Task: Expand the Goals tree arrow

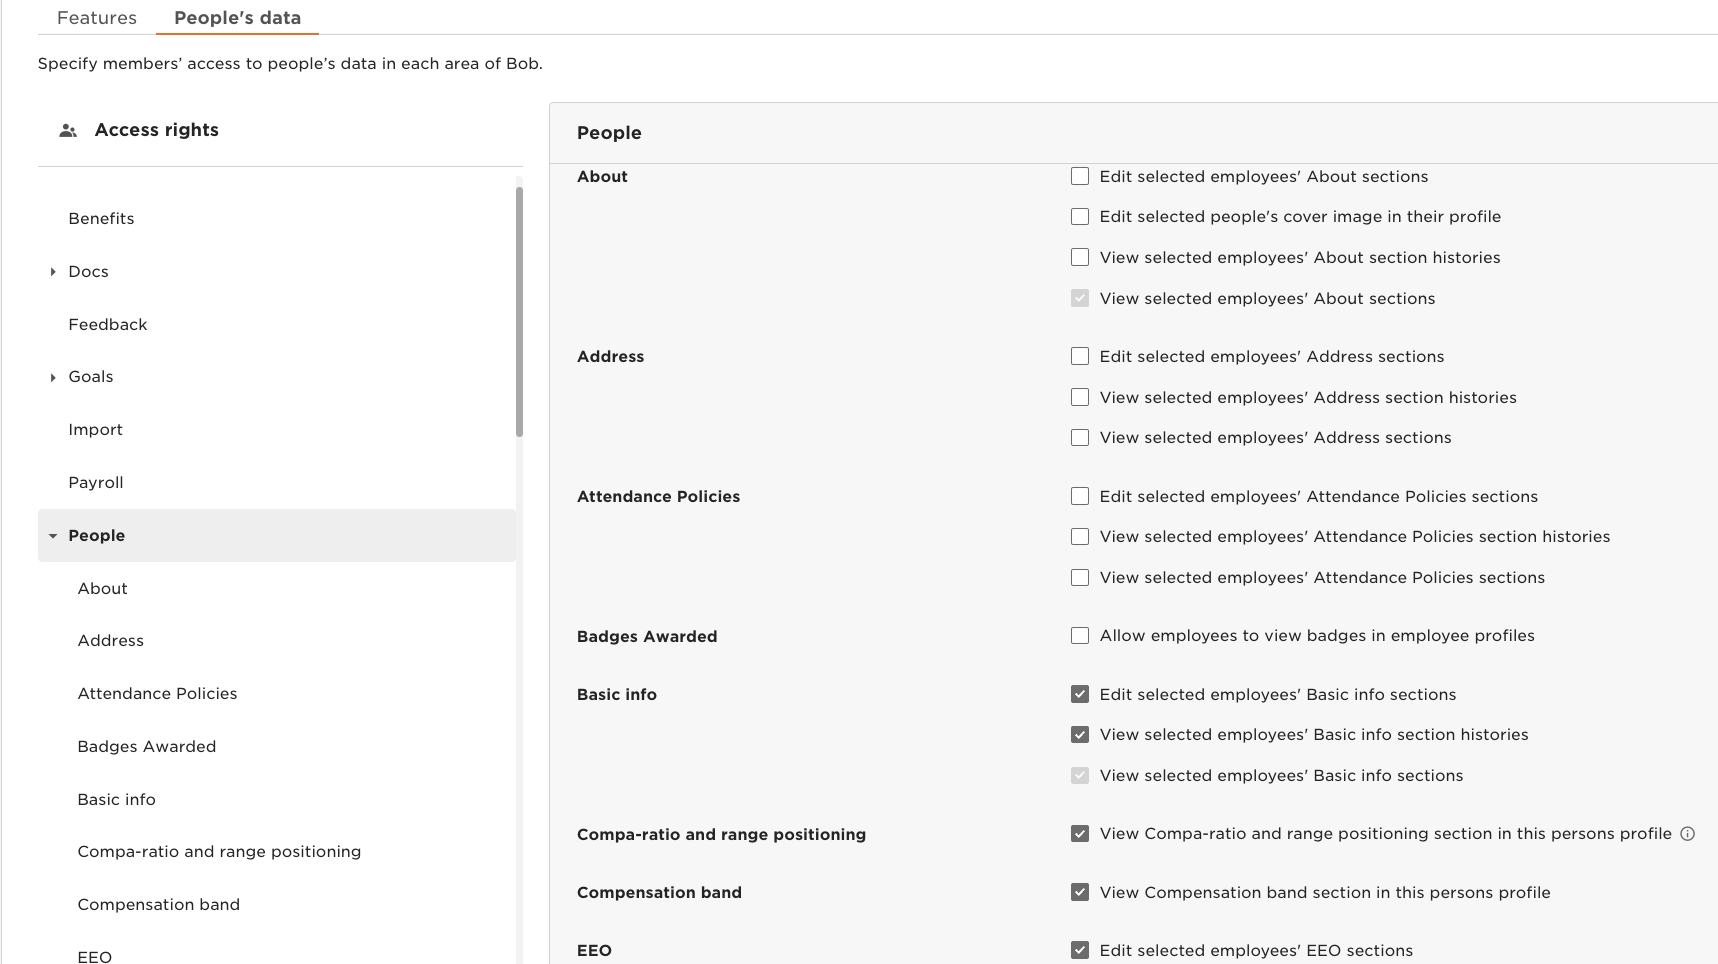Action: point(53,377)
